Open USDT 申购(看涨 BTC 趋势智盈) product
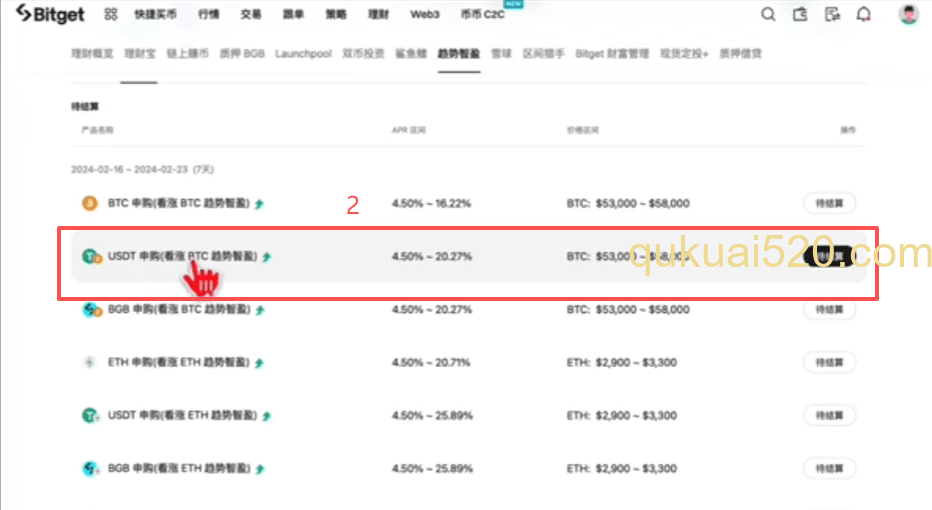The image size is (932, 510). tap(182, 256)
